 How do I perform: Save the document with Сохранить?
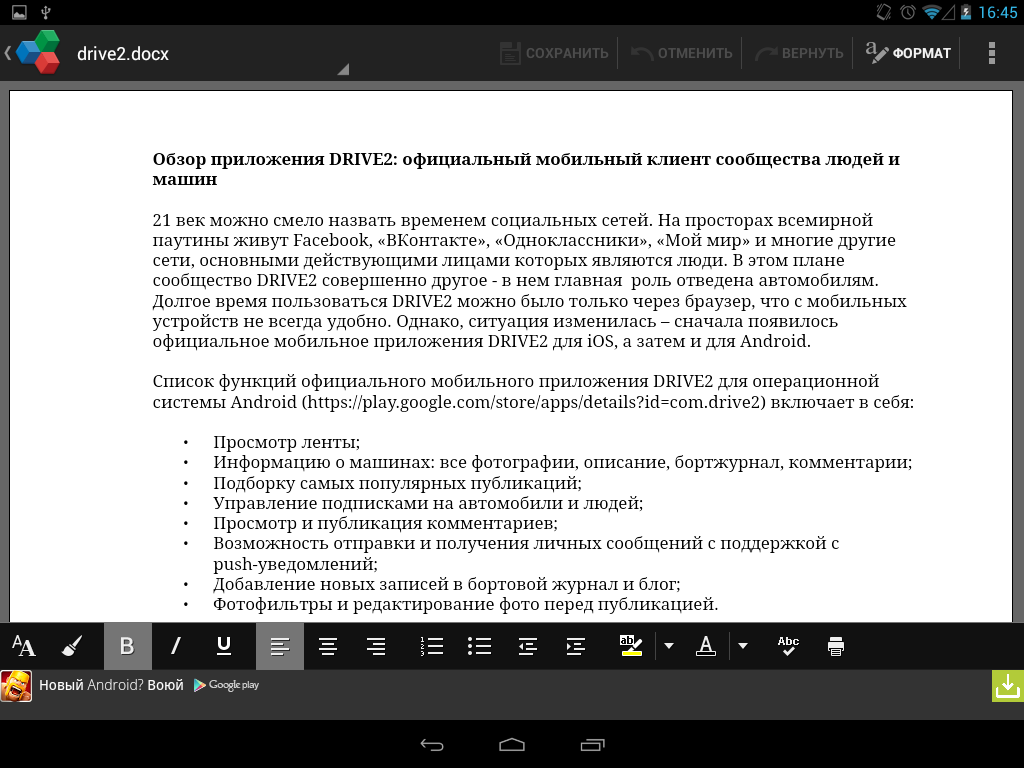click(x=554, y=54)
